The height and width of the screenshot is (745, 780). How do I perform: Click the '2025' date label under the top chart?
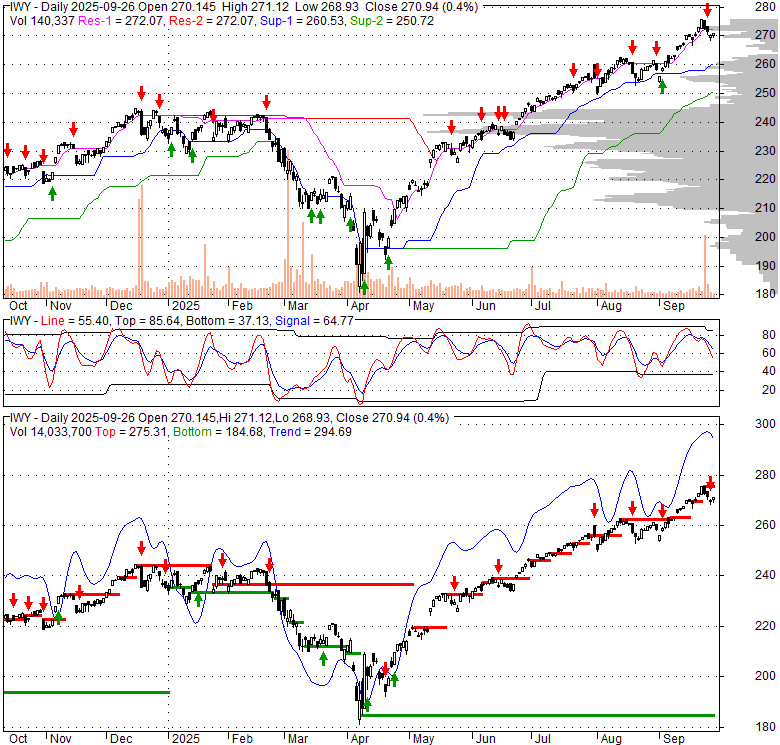pyautogui.click(x=186, y=306)
